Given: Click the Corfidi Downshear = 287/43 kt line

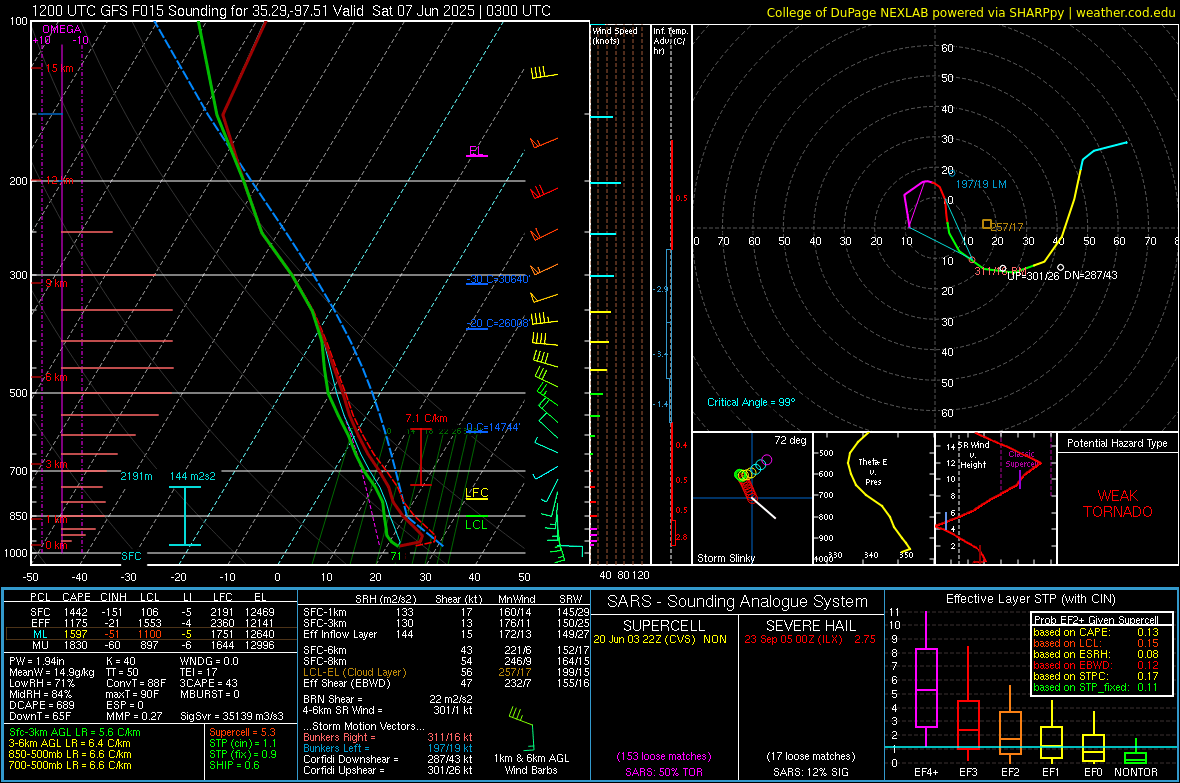Looking at the screenshot, I should (x=387, y=759).
